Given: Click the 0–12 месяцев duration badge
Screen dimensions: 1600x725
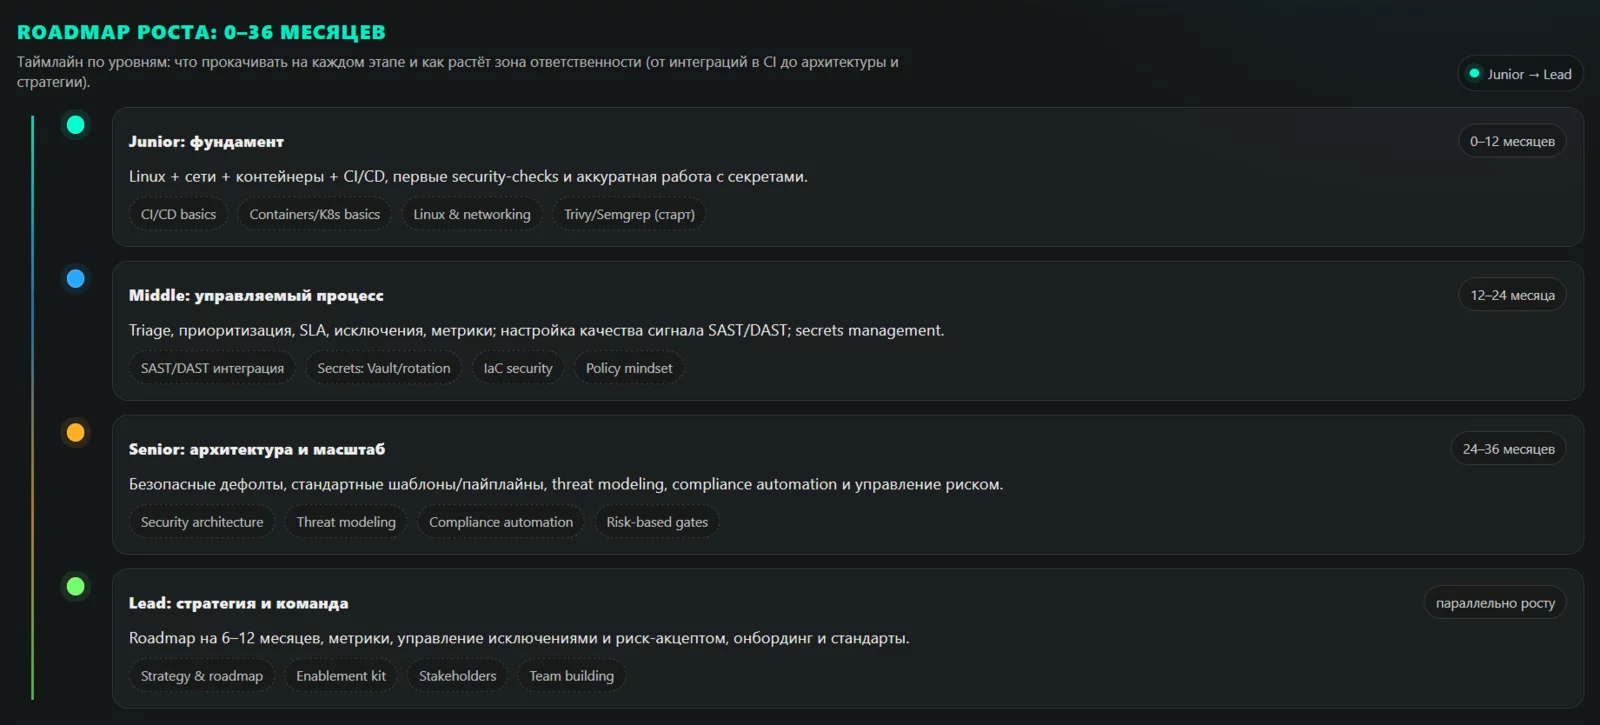Looking at the screenshot, I should 1512,141.
